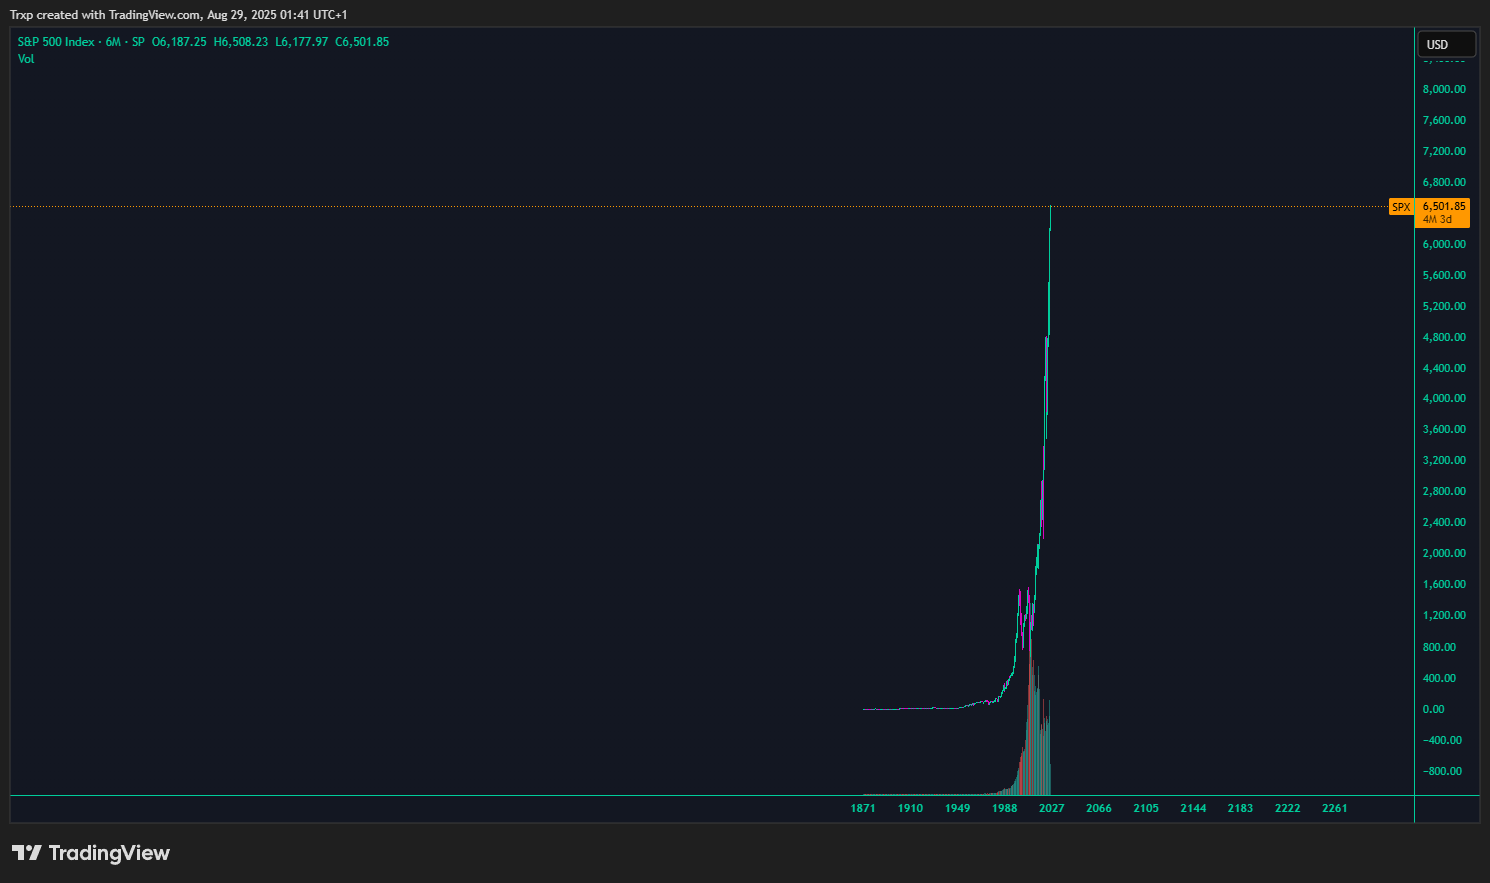The width and height of the screenshot is (1490, 883).
Task: Click the TradingView logo icon
Action: tap(27, 853)
